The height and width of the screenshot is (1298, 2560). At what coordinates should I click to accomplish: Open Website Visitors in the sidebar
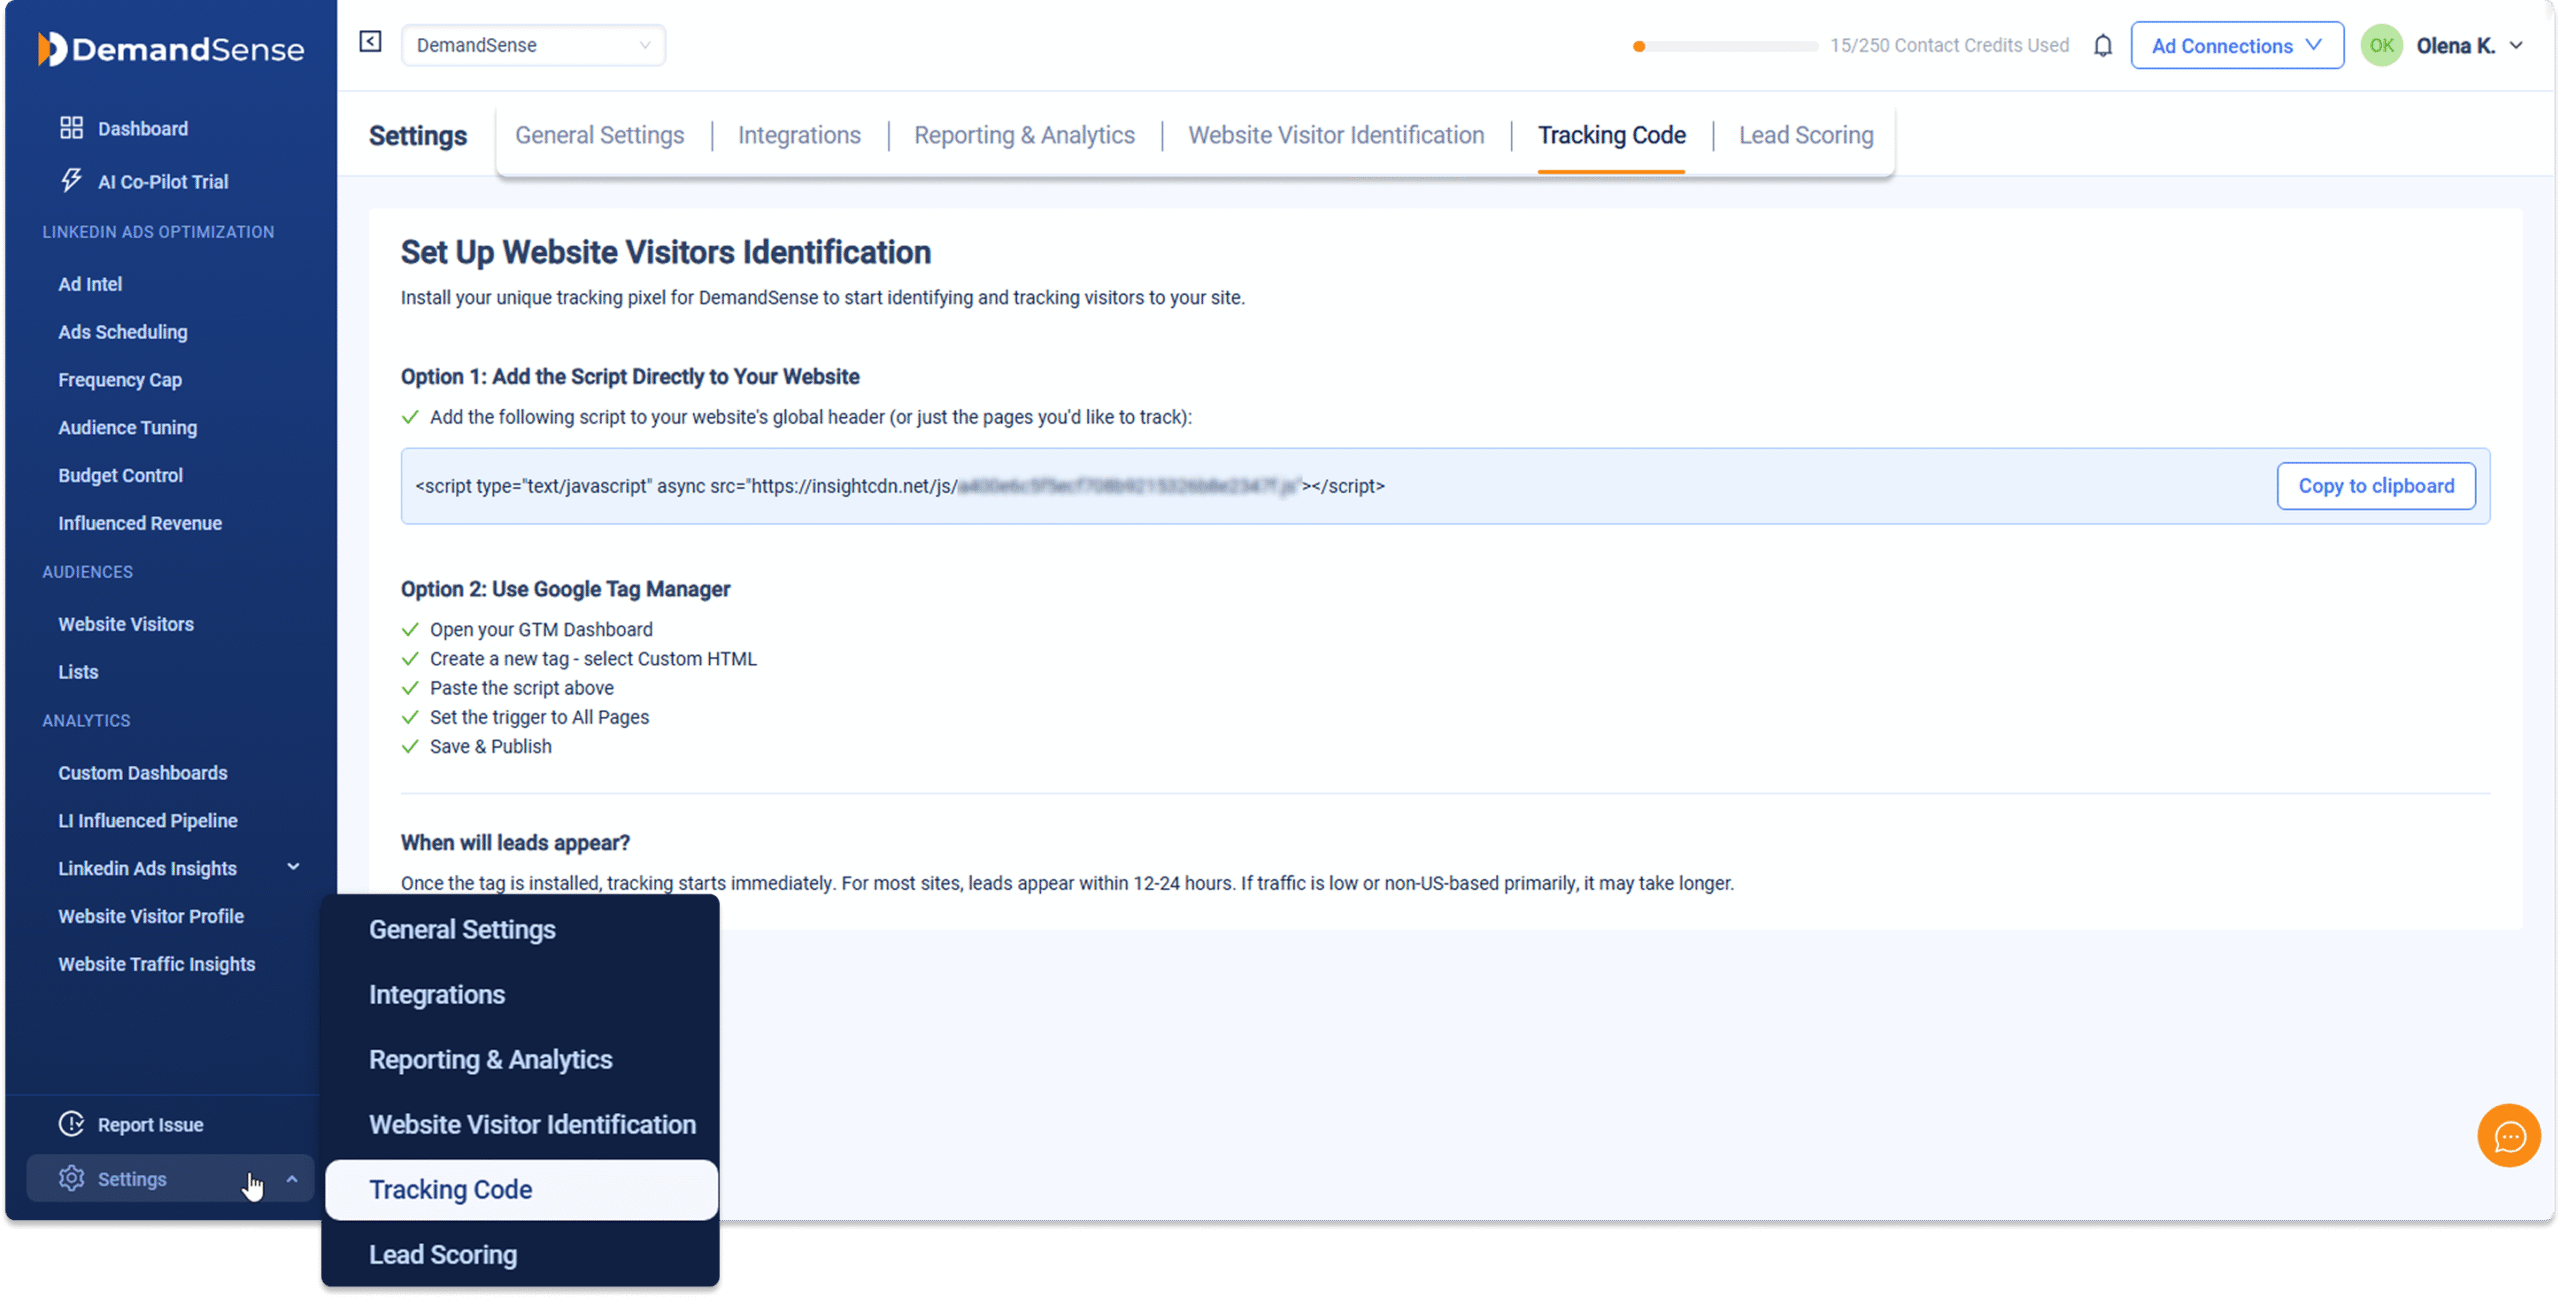[x=126, y=624]
